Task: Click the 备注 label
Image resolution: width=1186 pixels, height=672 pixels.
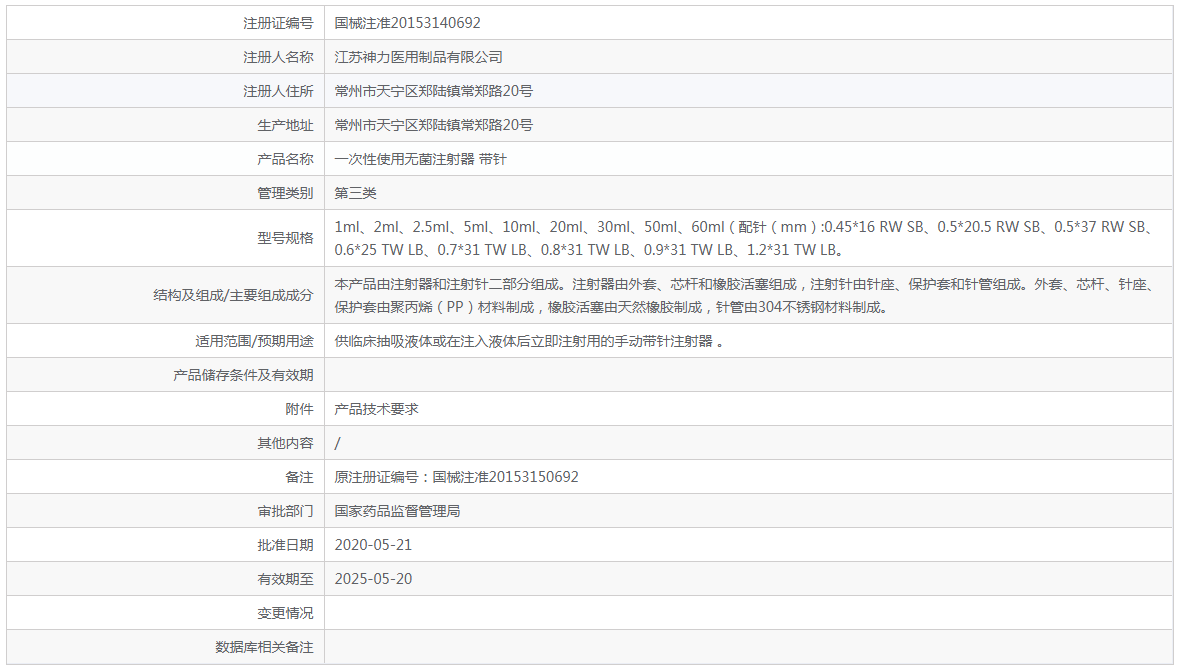Action: coord(299,478)
